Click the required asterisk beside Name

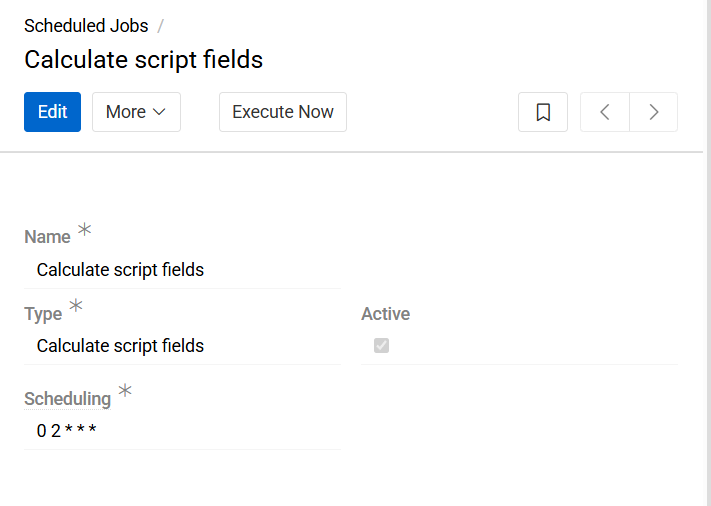coord(85,230)
